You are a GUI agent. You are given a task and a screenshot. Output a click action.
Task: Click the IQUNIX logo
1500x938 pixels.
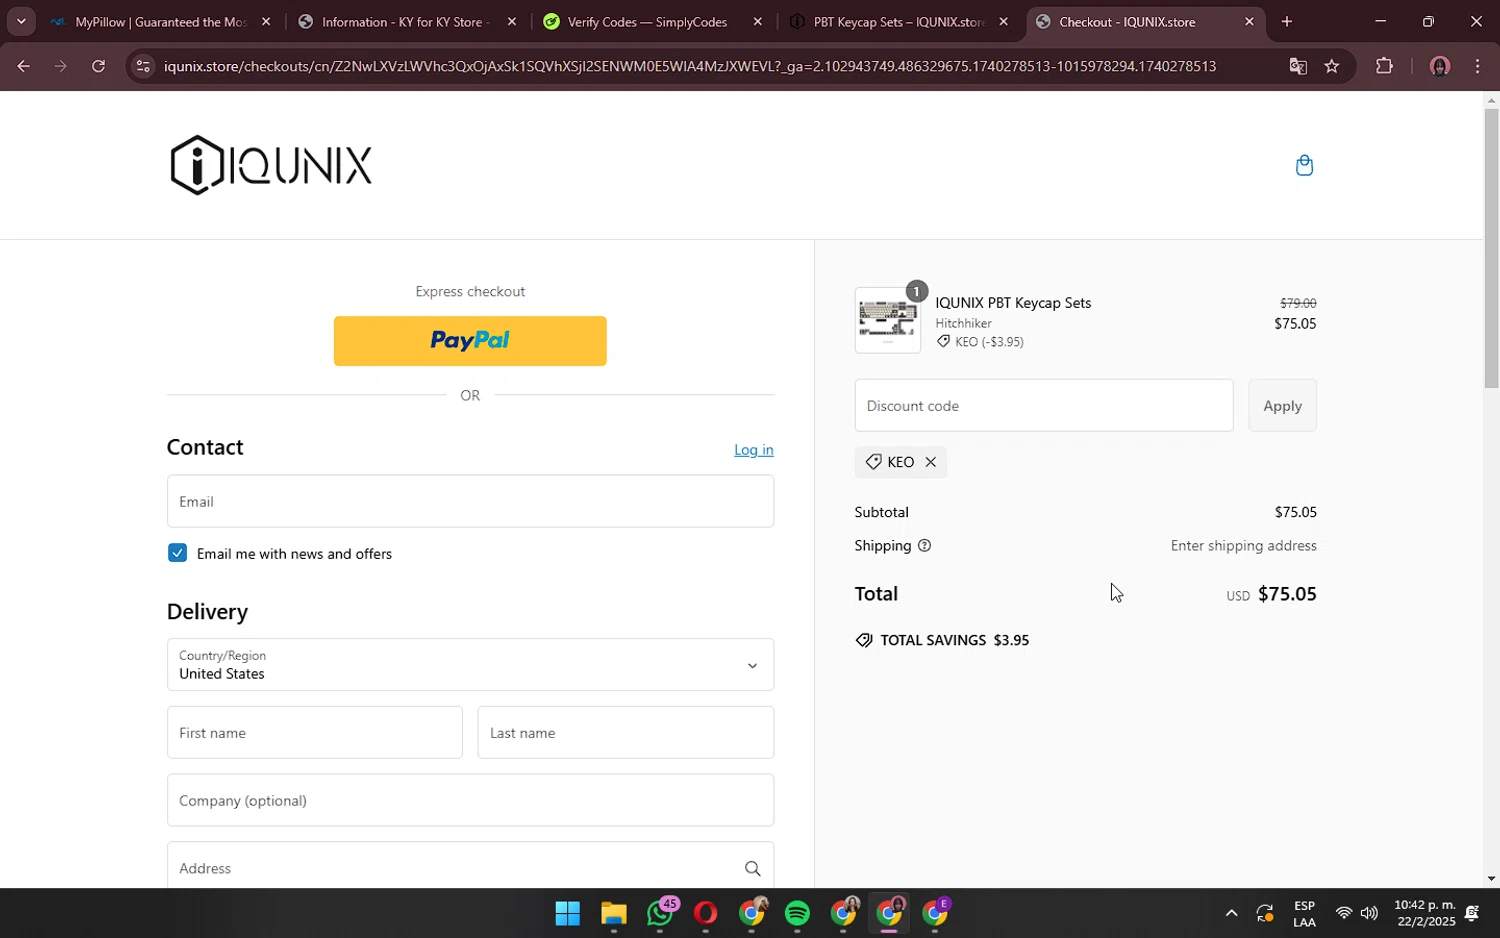[271, 165]
